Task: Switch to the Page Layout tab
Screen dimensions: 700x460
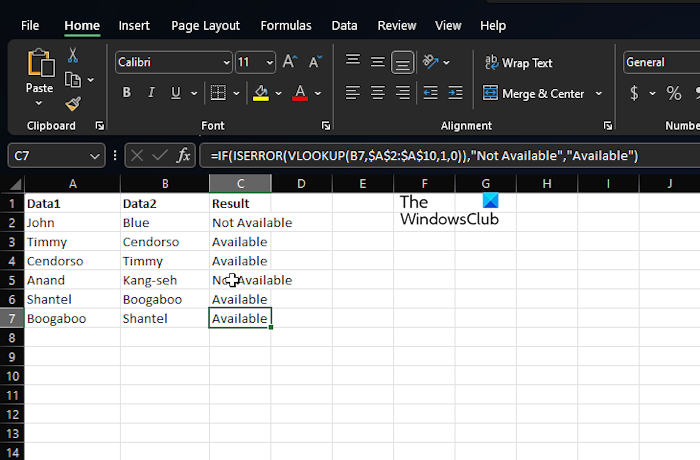Action: click(x=205, y=25)
